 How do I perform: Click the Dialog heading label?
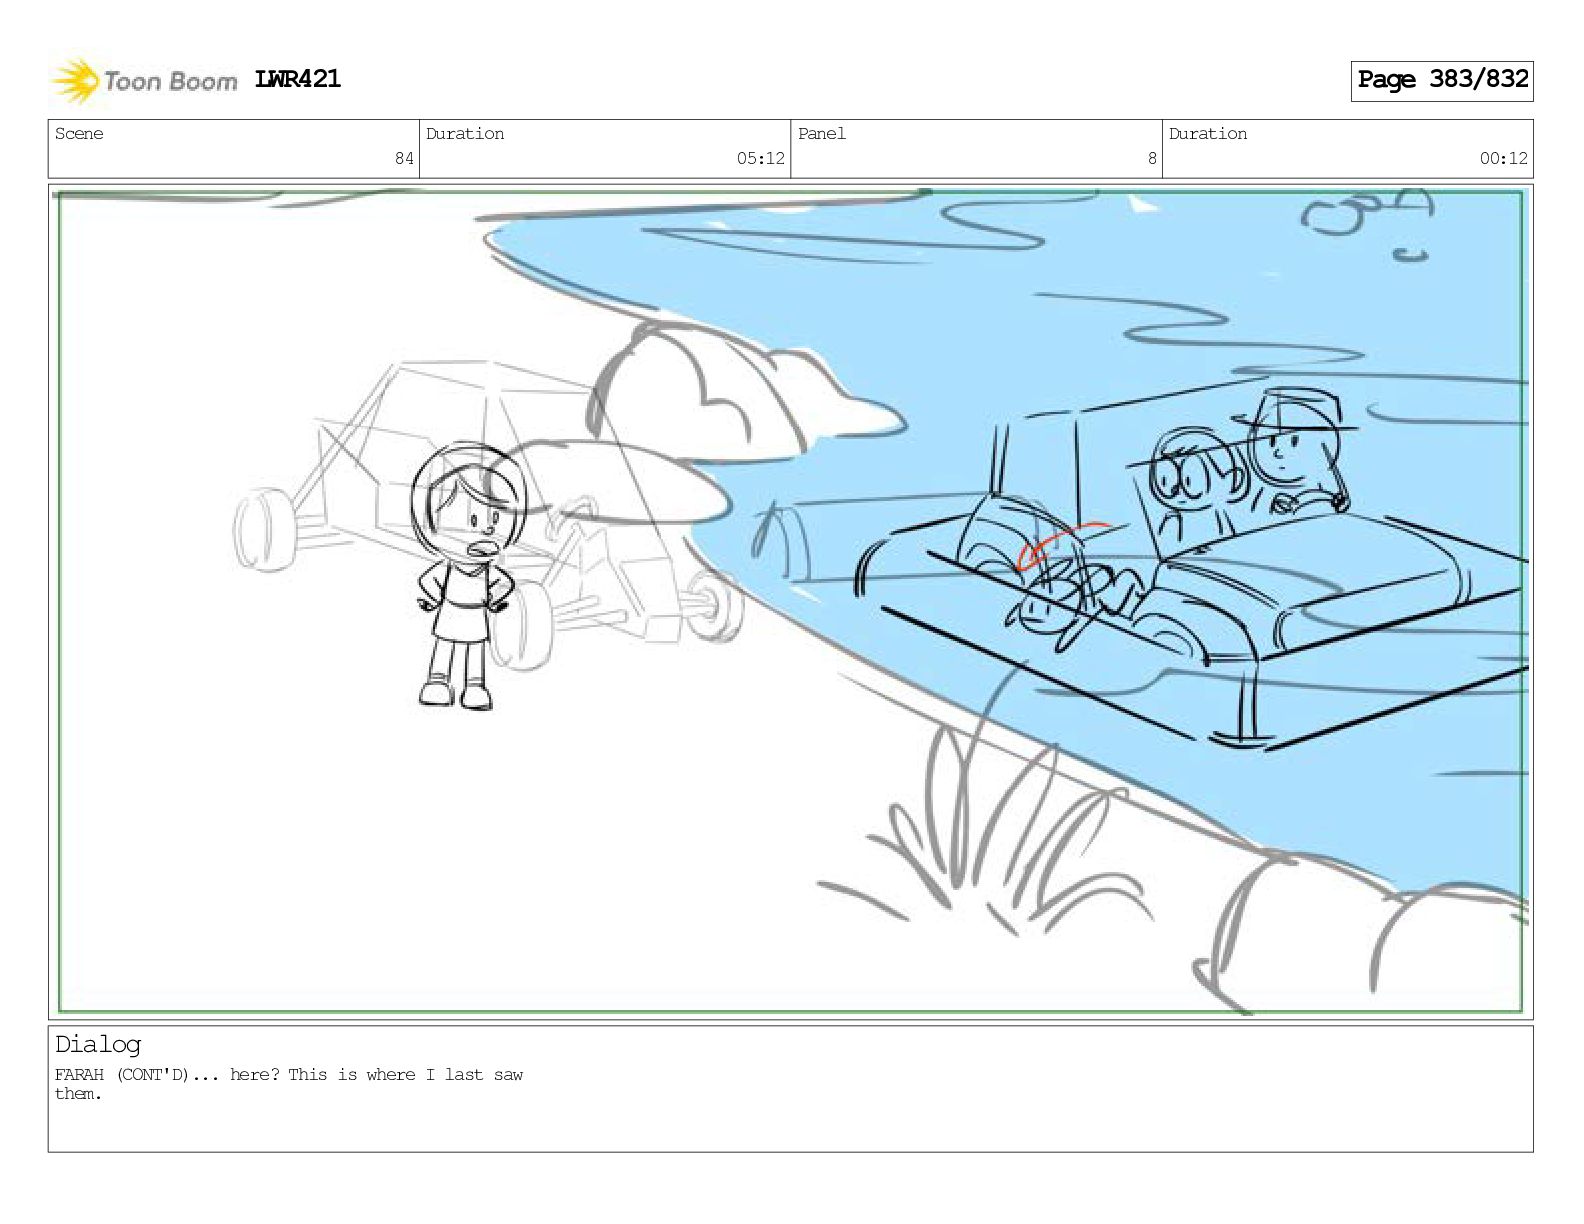(98, 1045)
